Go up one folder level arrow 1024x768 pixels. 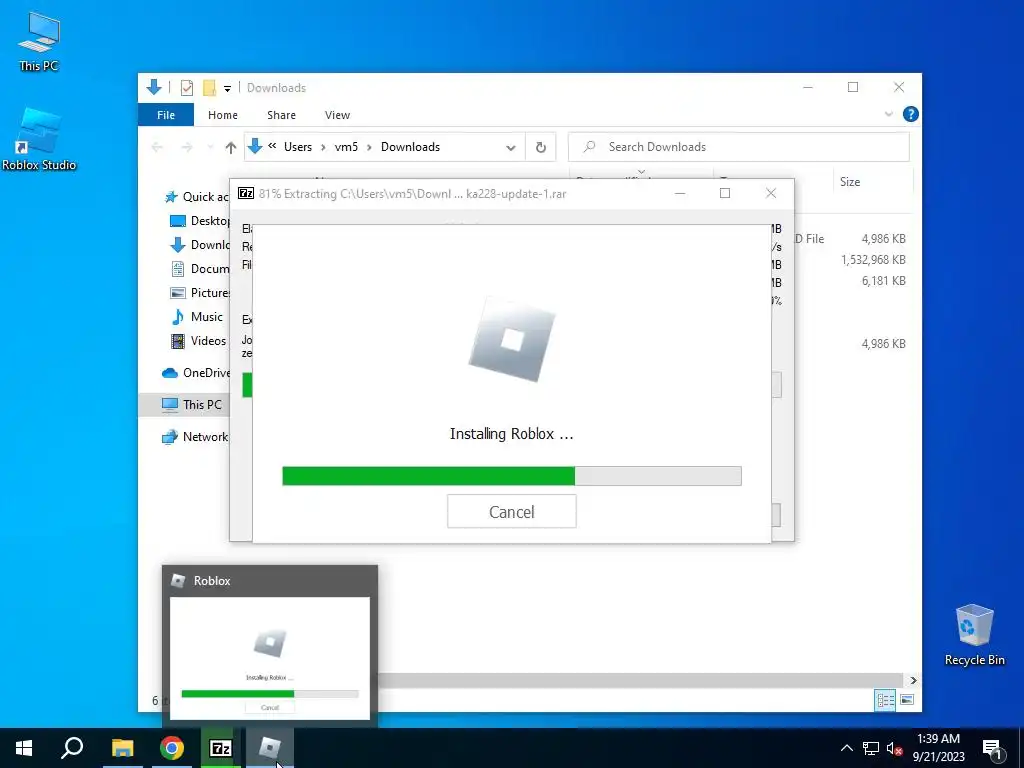coord(231,148)
